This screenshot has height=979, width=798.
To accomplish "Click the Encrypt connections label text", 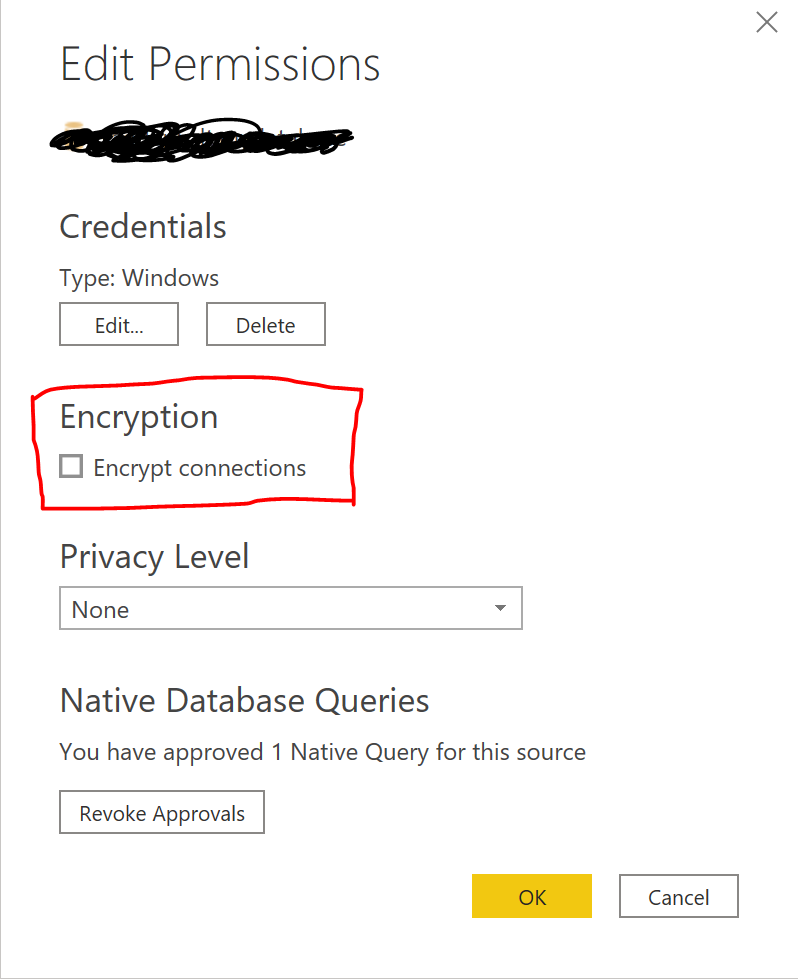I will tap(200, 468).
